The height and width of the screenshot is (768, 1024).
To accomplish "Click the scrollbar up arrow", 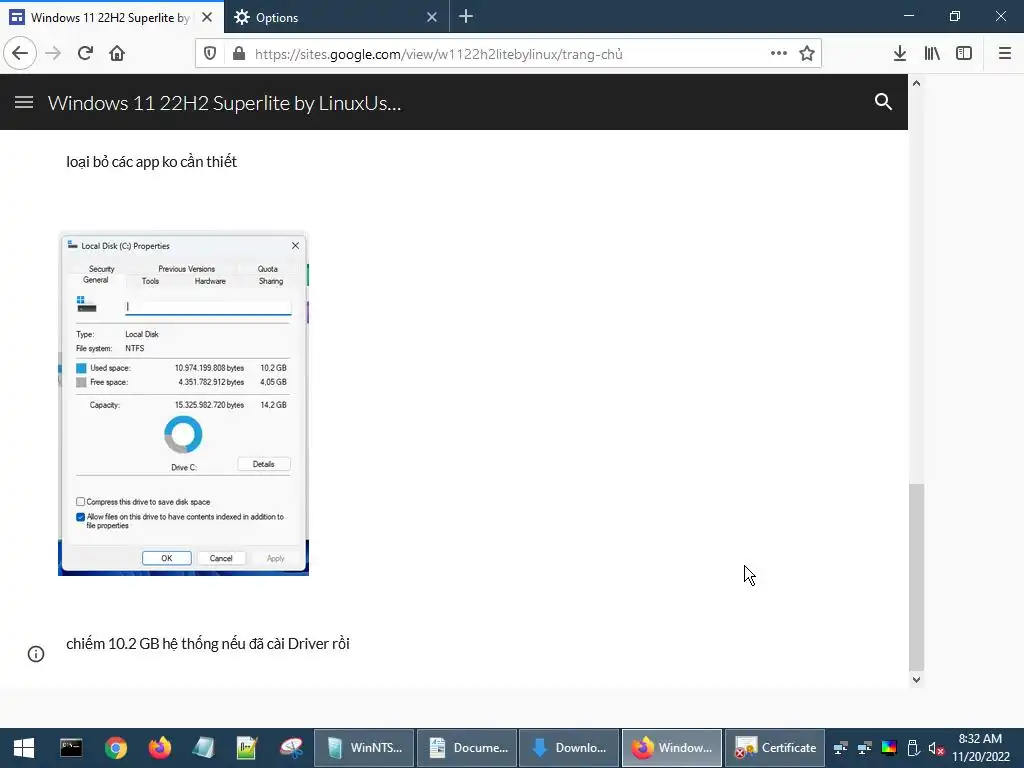I will pyautogui.click(x=916, y=84).
